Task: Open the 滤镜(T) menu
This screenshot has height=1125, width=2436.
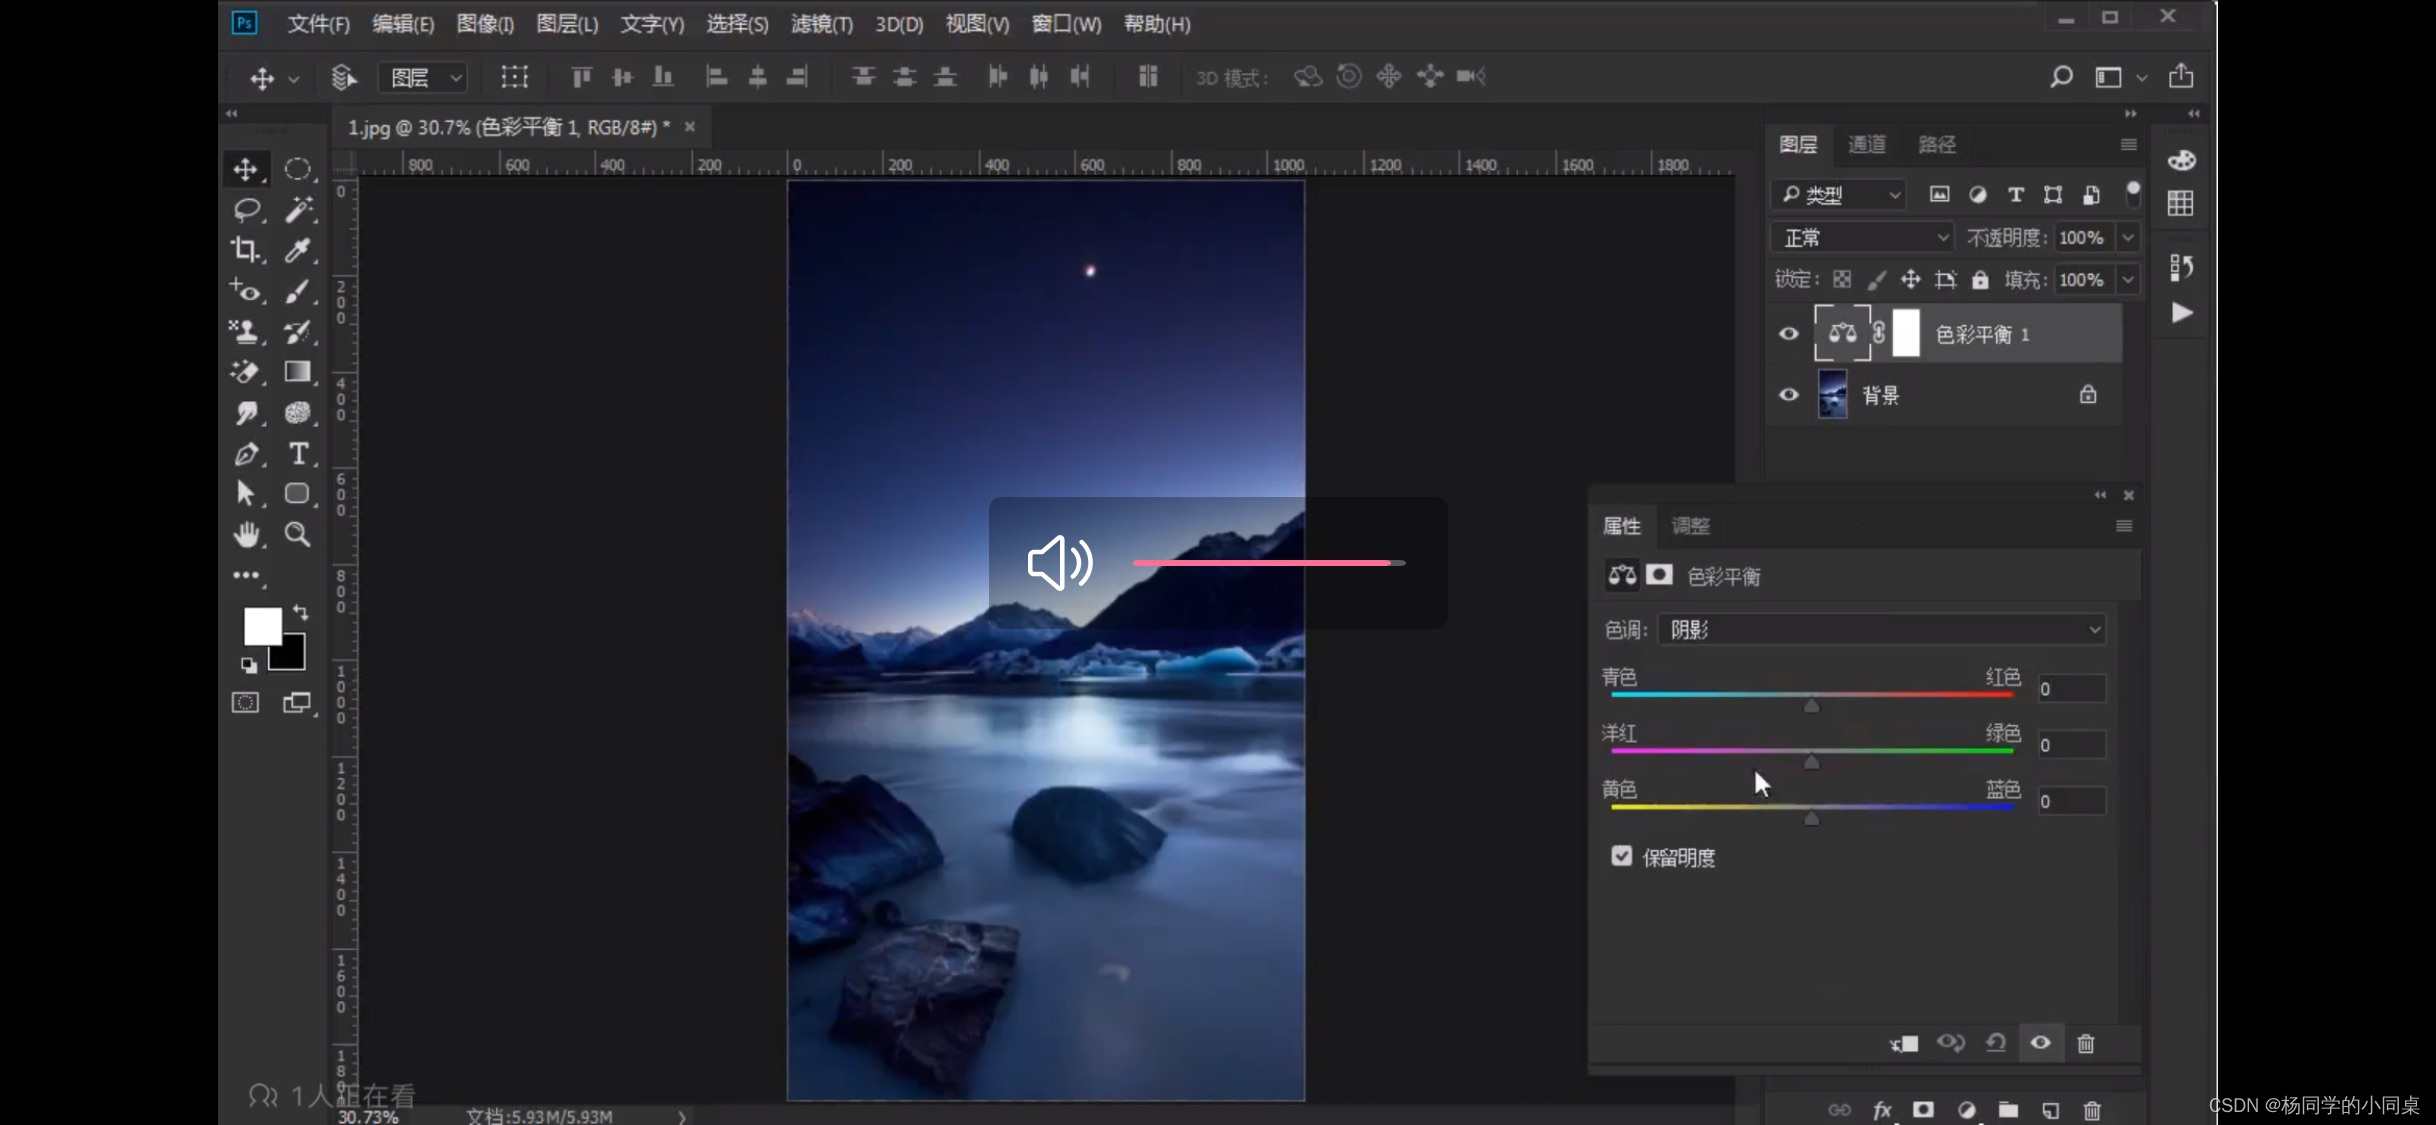Action: [x=821, y=24]
